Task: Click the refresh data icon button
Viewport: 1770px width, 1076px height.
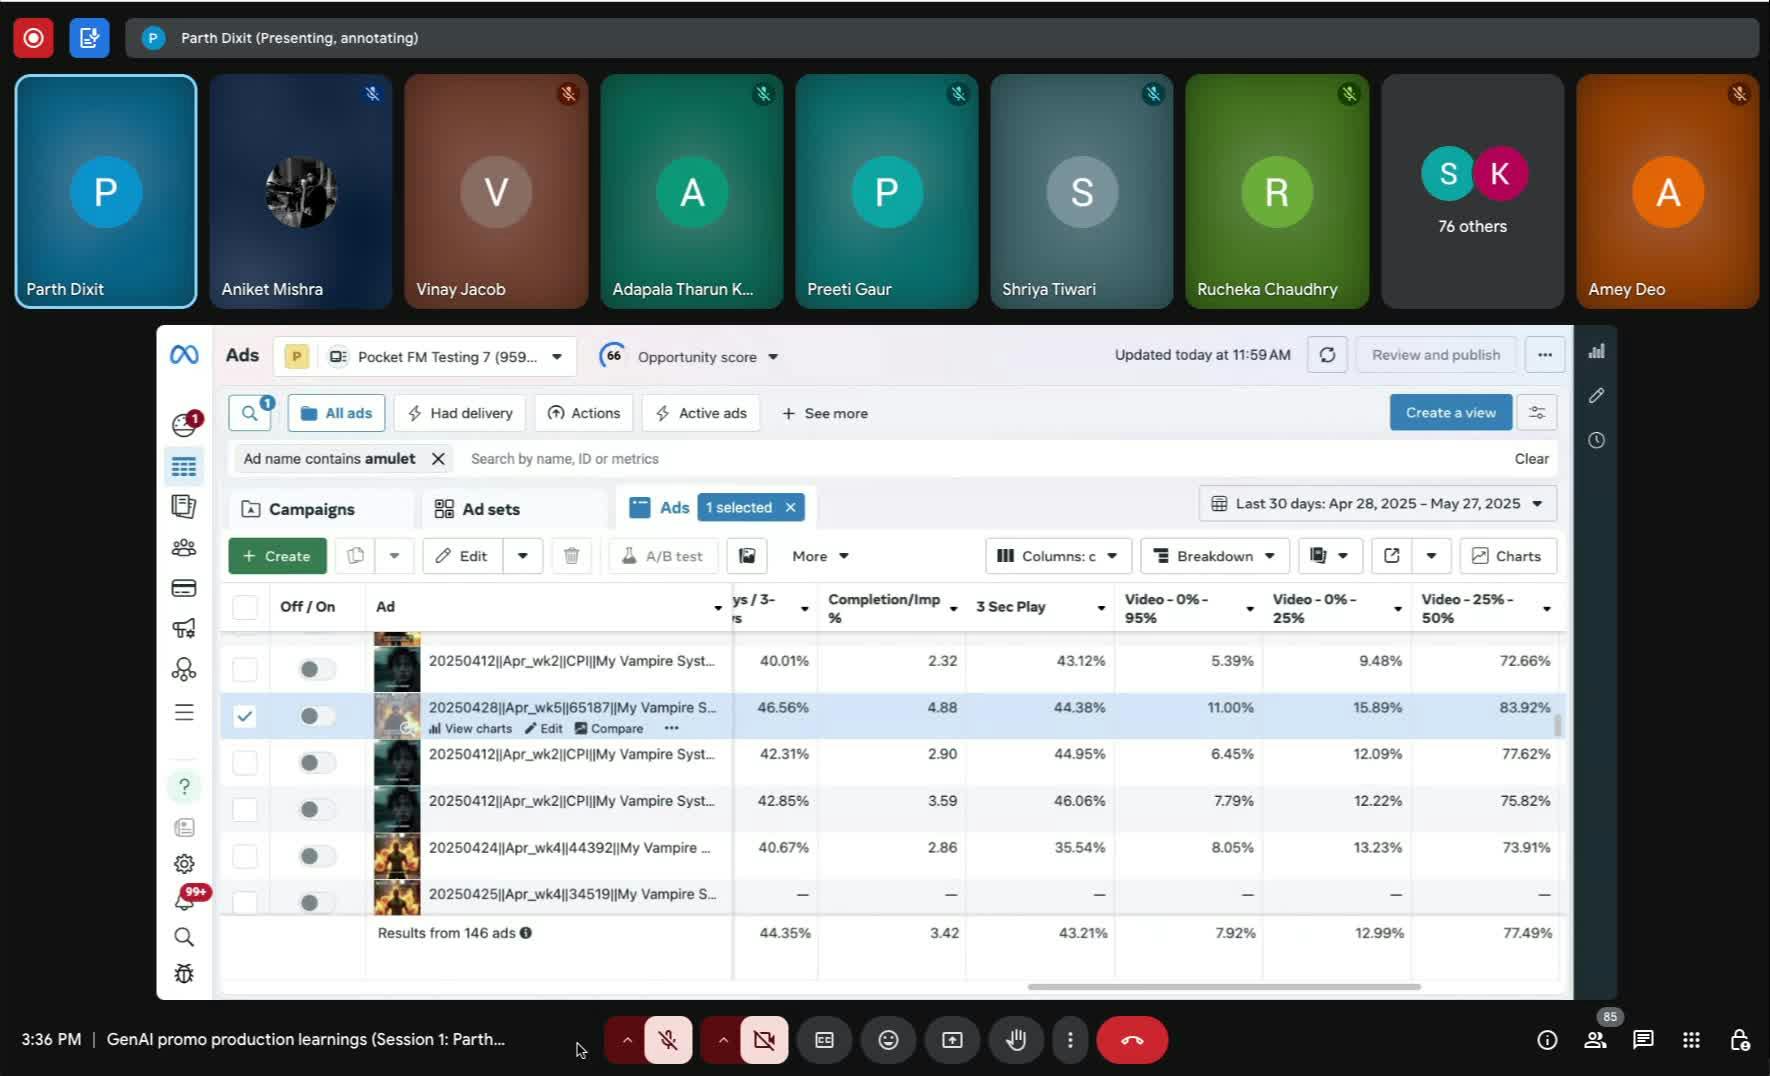Action: pyautogui.click(x=1327, y=355)
